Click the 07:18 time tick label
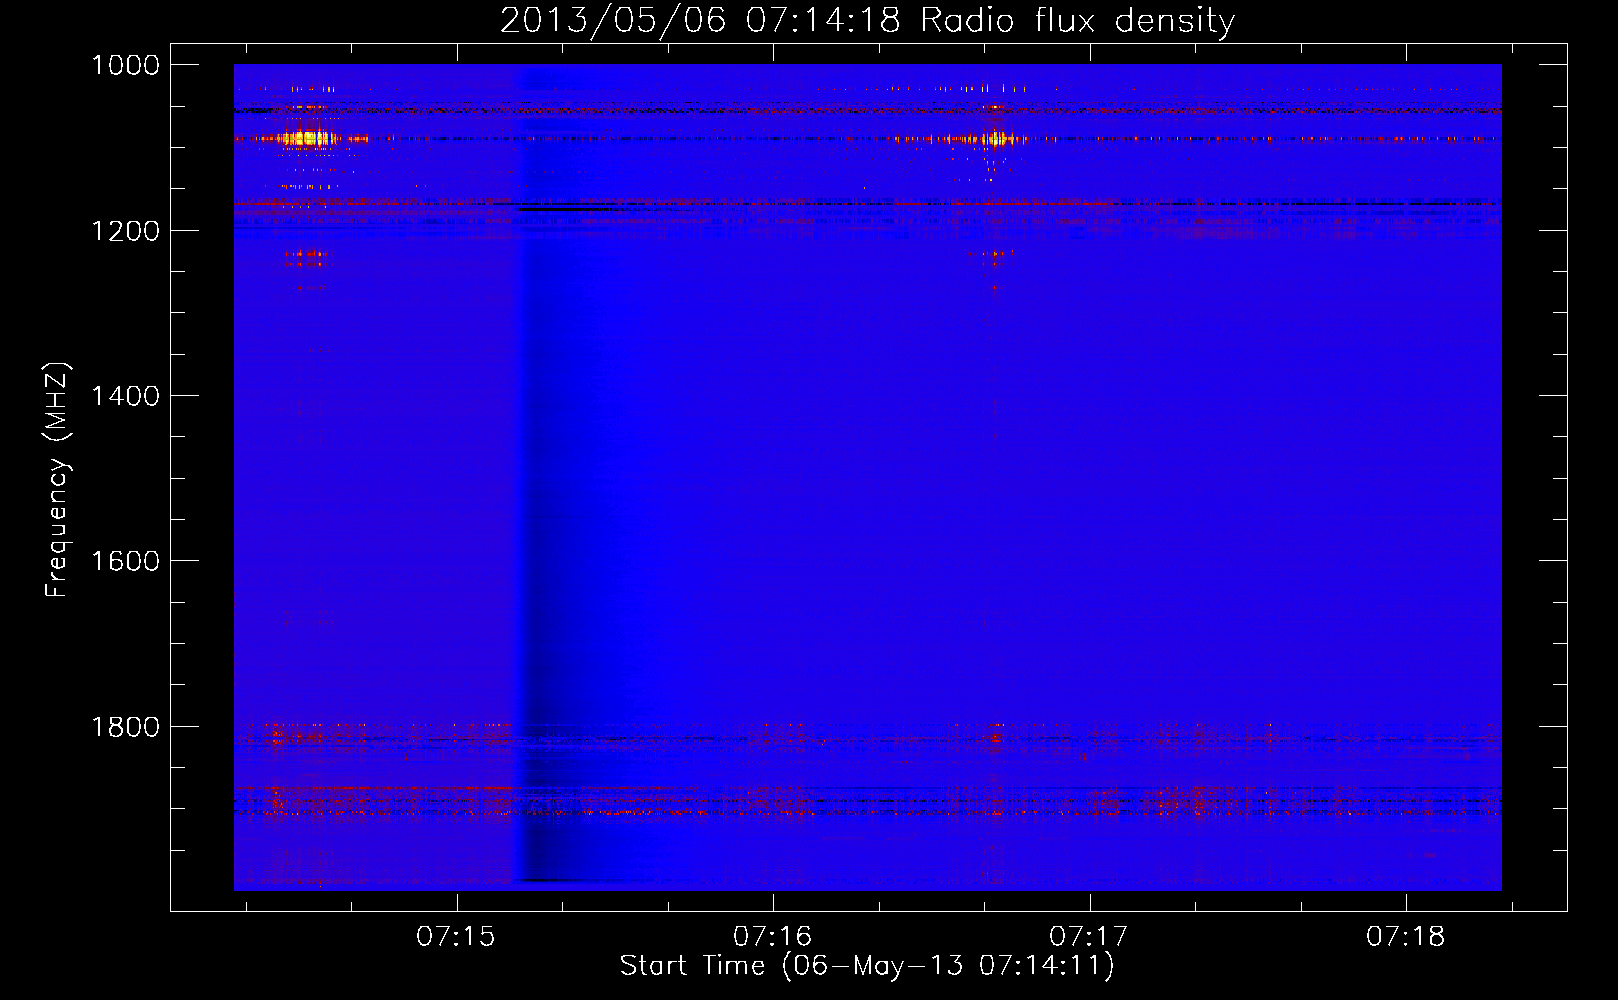 pyautogui.click(x=1405, y=936)
